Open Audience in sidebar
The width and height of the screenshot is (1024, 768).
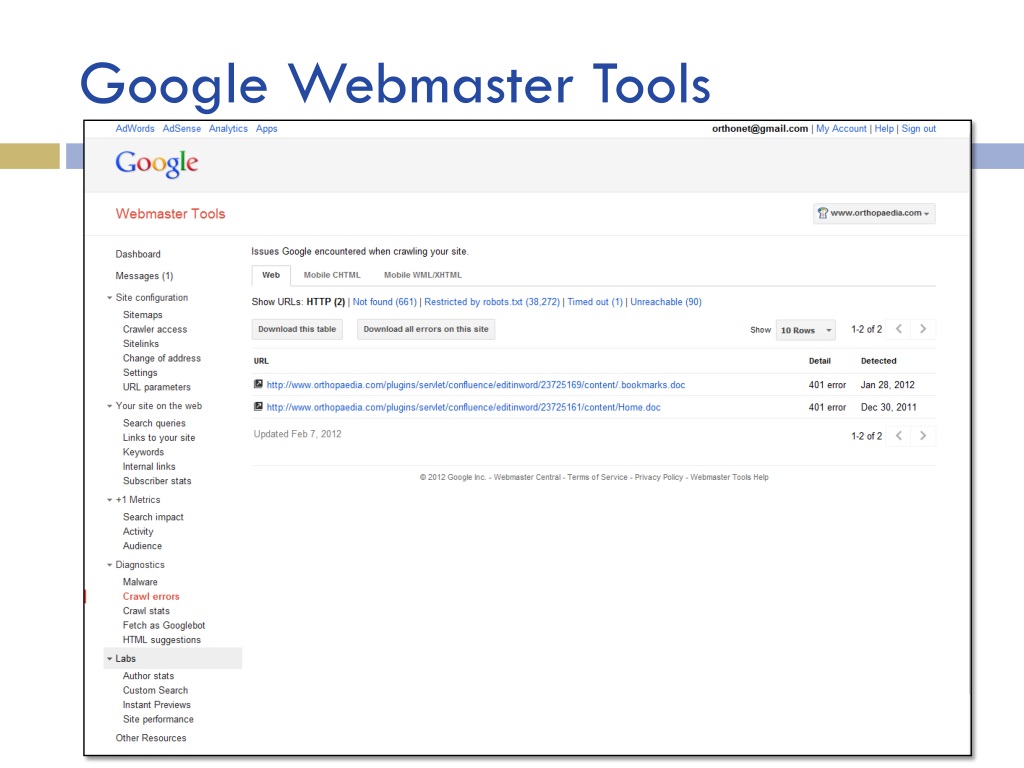point(142,546)
